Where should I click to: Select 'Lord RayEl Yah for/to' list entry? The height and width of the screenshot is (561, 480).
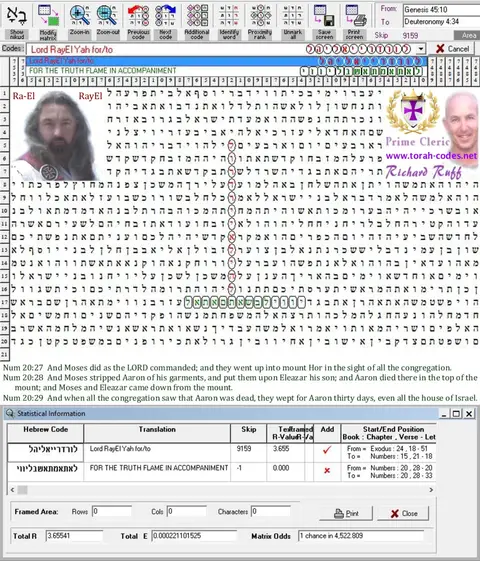pos(226,61)
